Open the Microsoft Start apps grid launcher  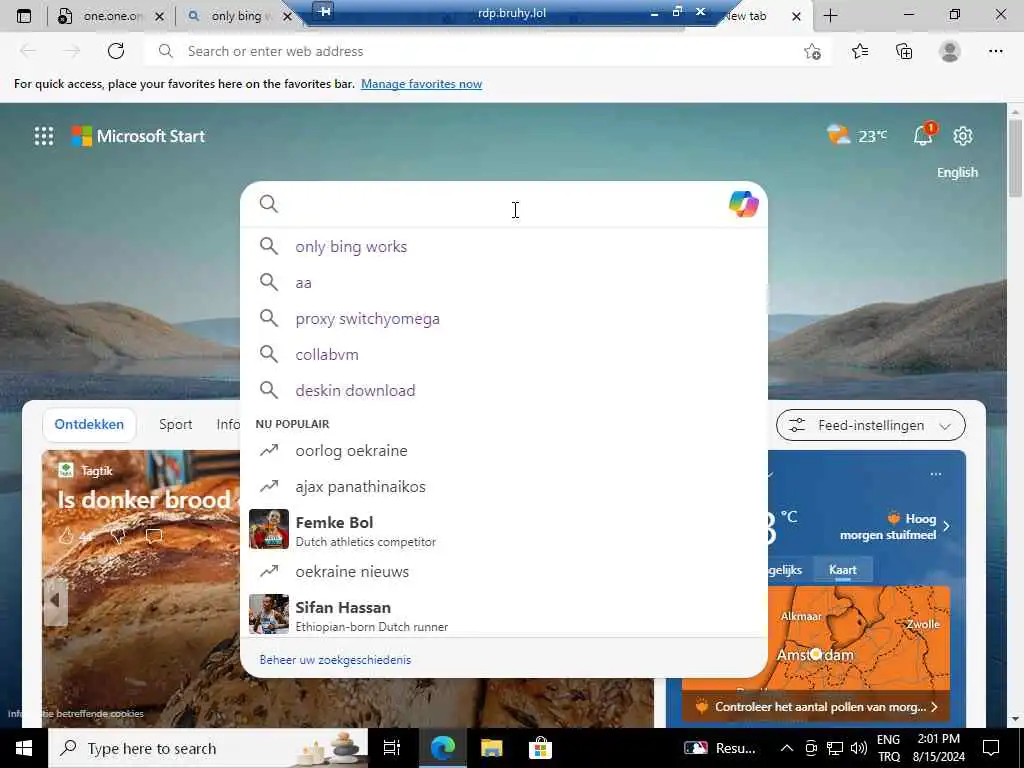(44, 136)
